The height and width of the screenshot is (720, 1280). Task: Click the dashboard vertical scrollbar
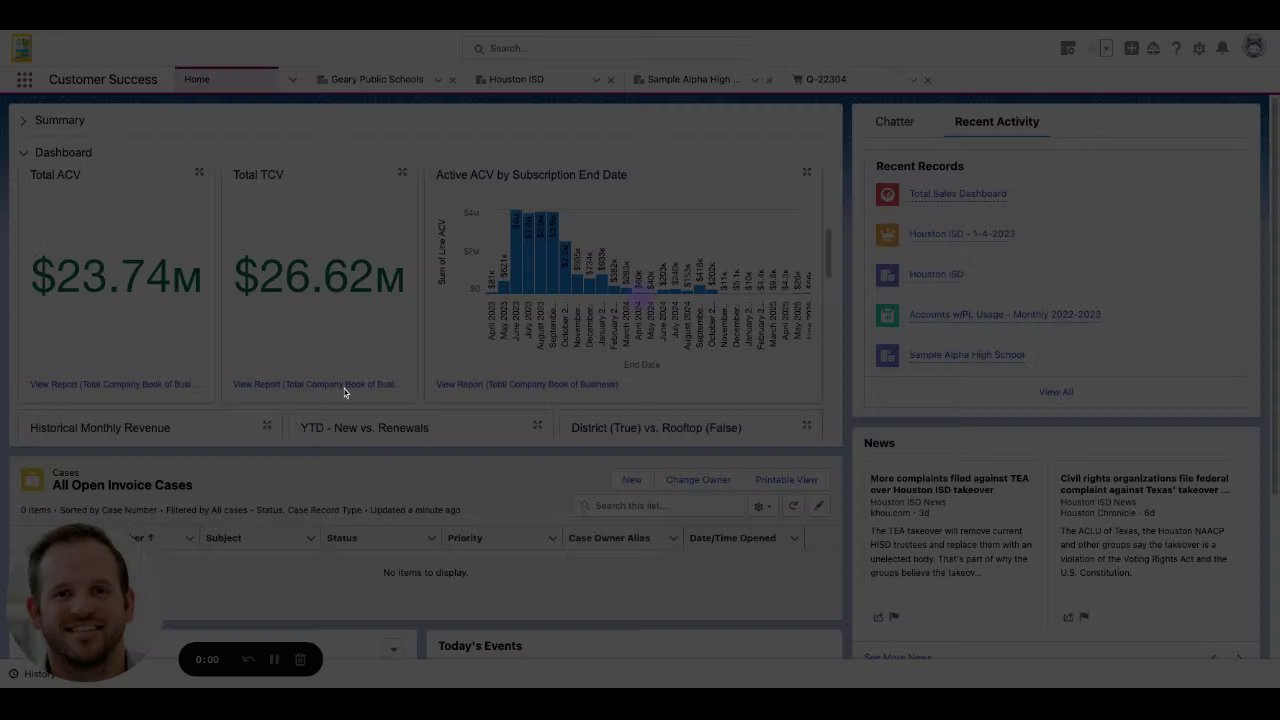point(828,254)
